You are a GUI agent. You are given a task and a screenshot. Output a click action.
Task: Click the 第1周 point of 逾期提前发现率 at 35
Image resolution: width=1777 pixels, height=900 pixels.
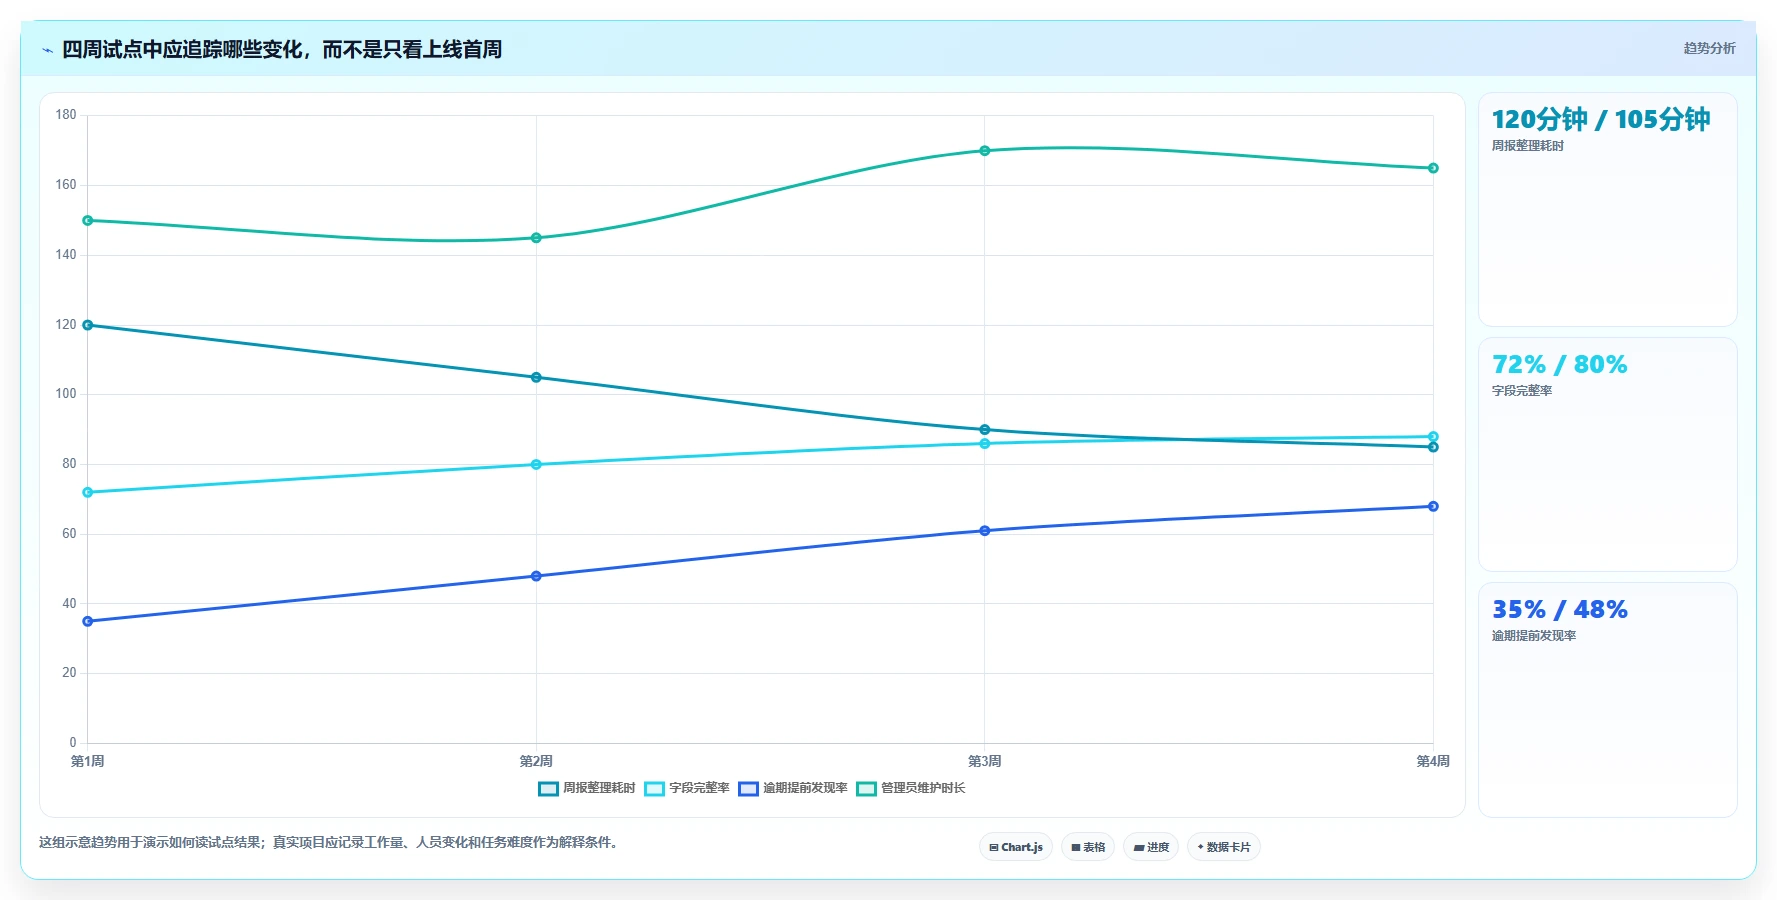click(88, 621)
